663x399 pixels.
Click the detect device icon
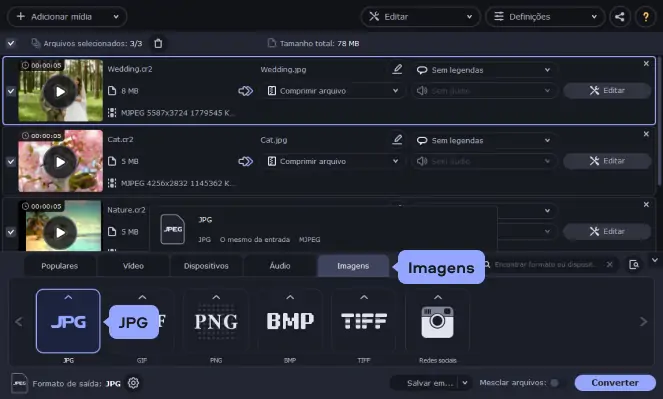pos(634,265)
